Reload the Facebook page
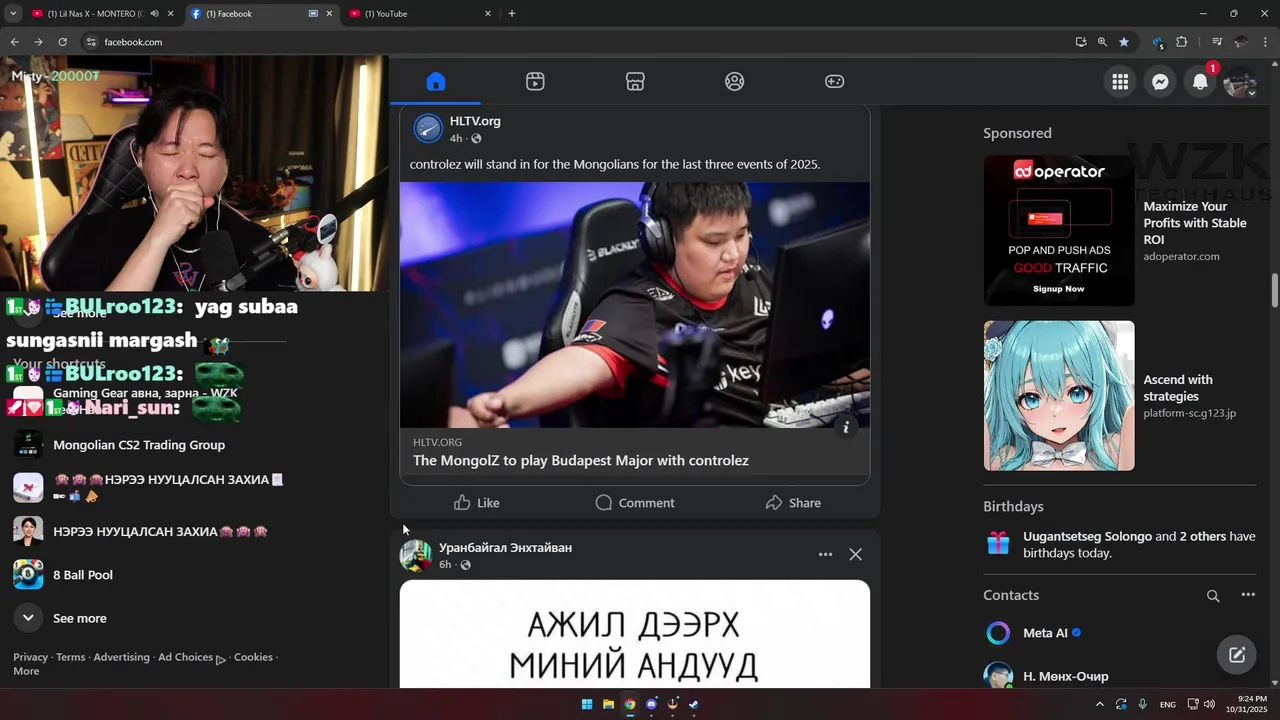The image size is (1280, 720). pos(62,42)
